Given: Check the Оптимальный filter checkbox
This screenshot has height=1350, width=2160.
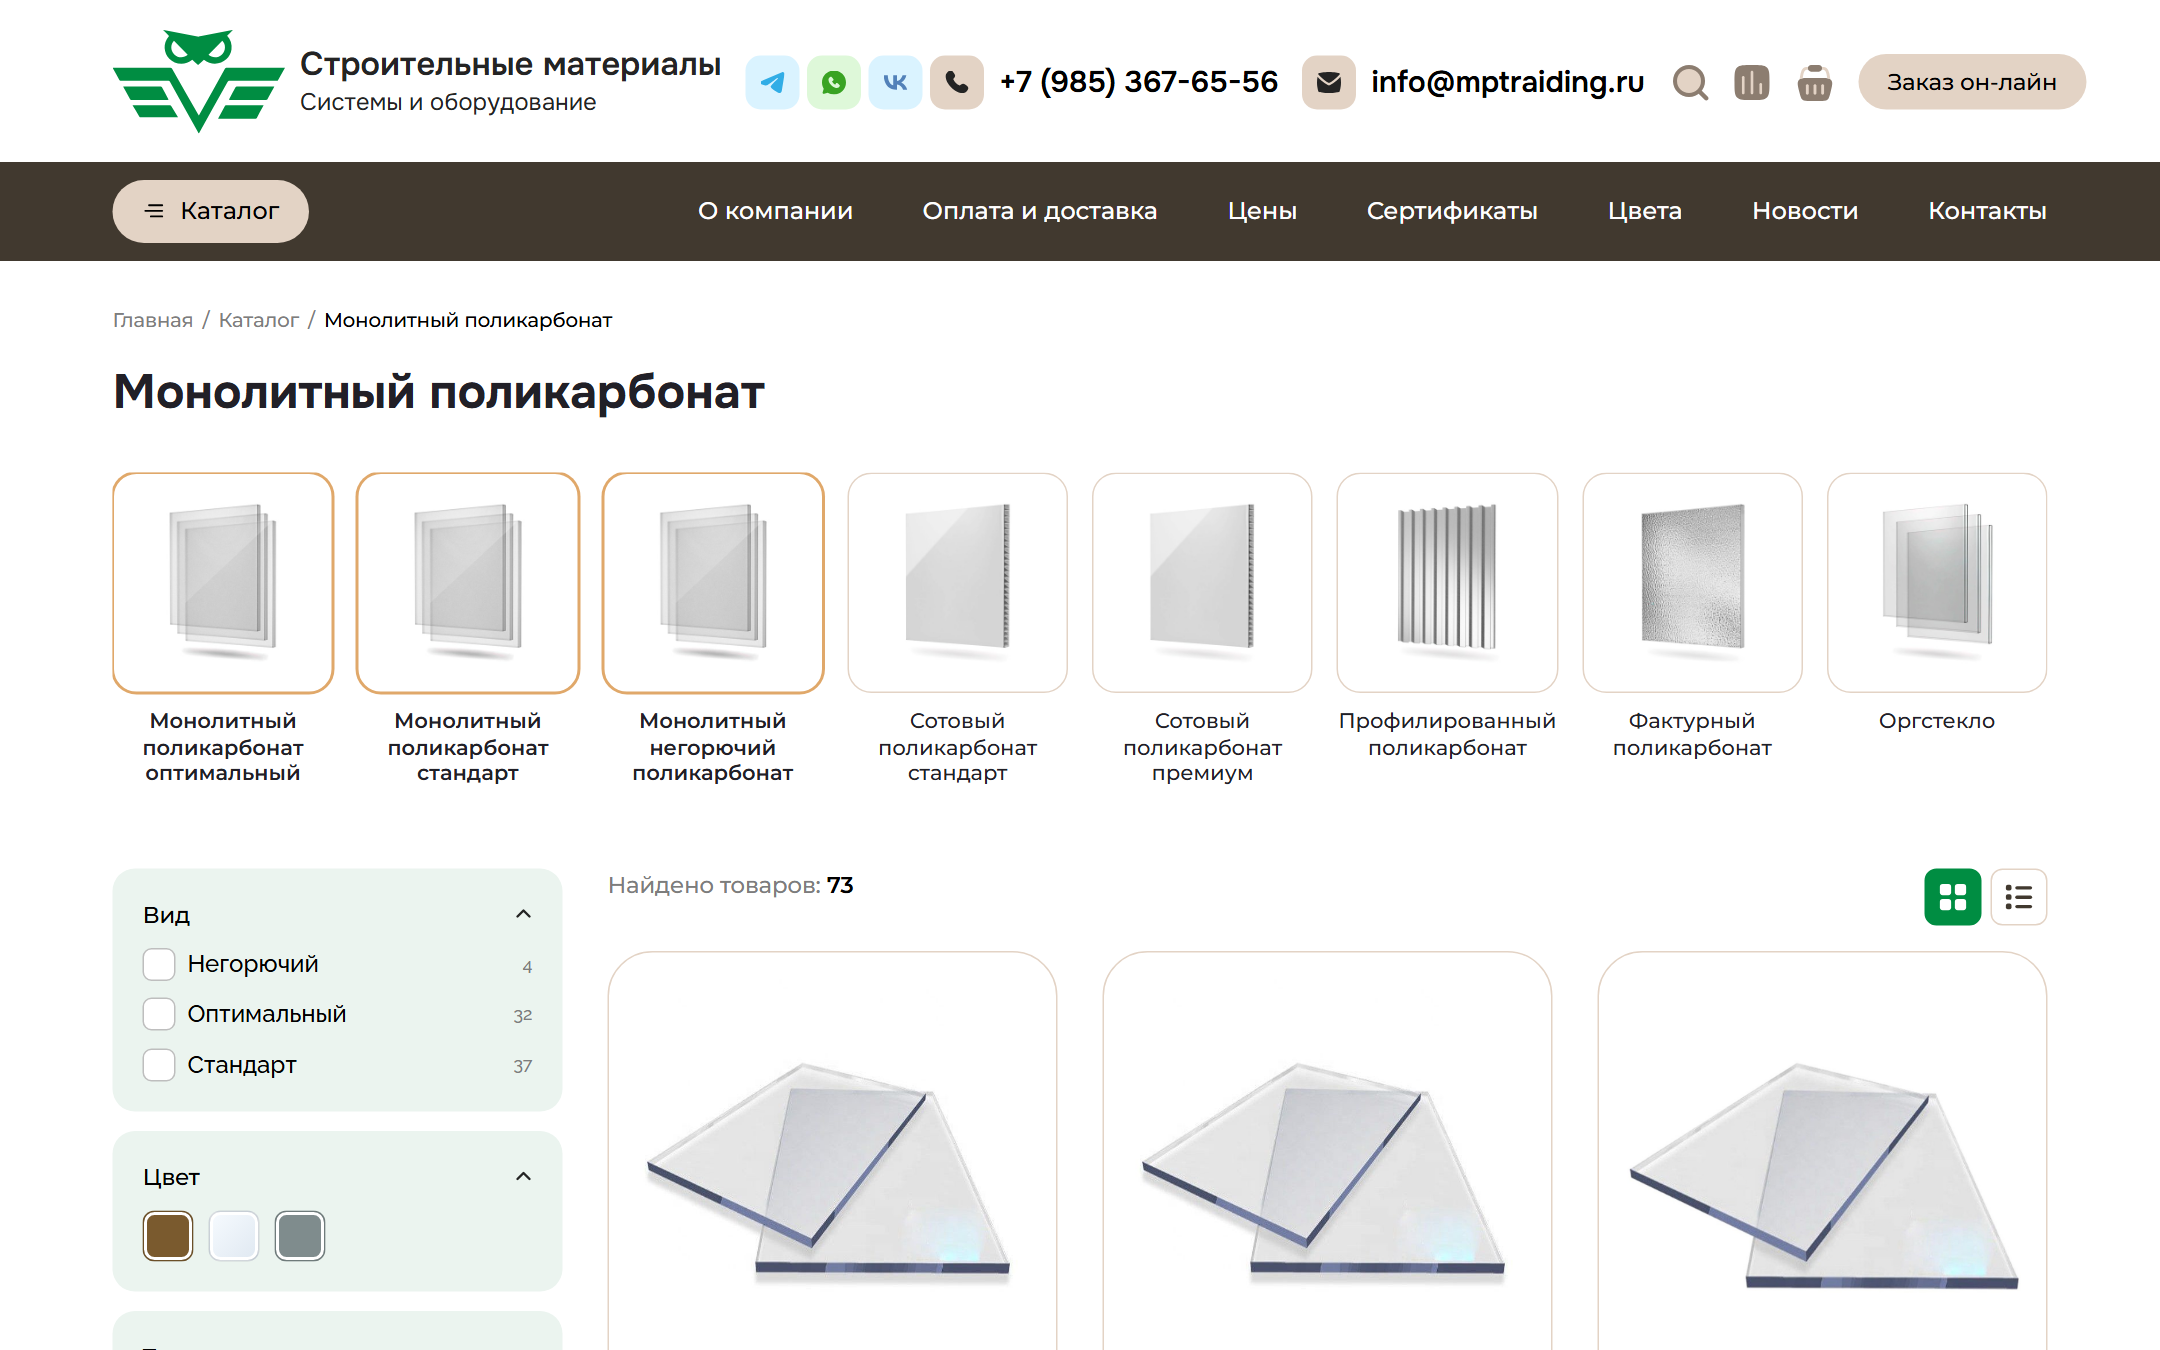Looking at the screenshot, I should point(159,1014).
